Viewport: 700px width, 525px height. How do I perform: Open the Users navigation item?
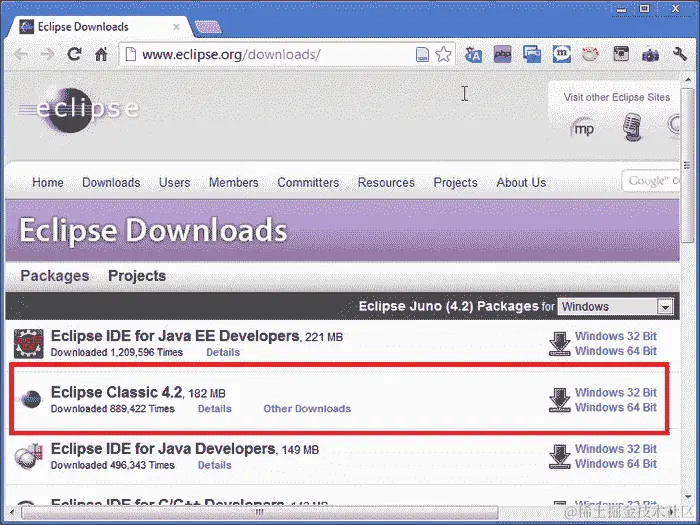175,183
